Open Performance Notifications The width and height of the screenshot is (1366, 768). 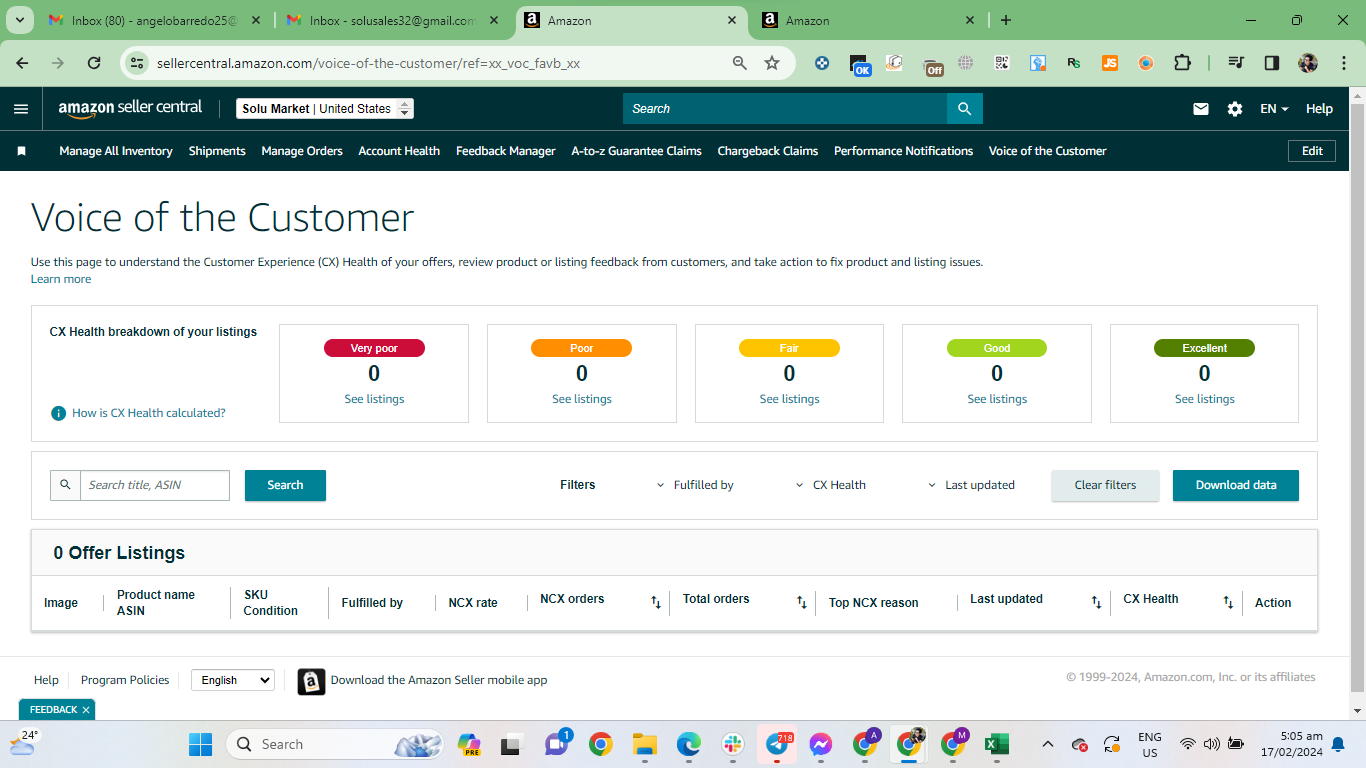(904, 151)
